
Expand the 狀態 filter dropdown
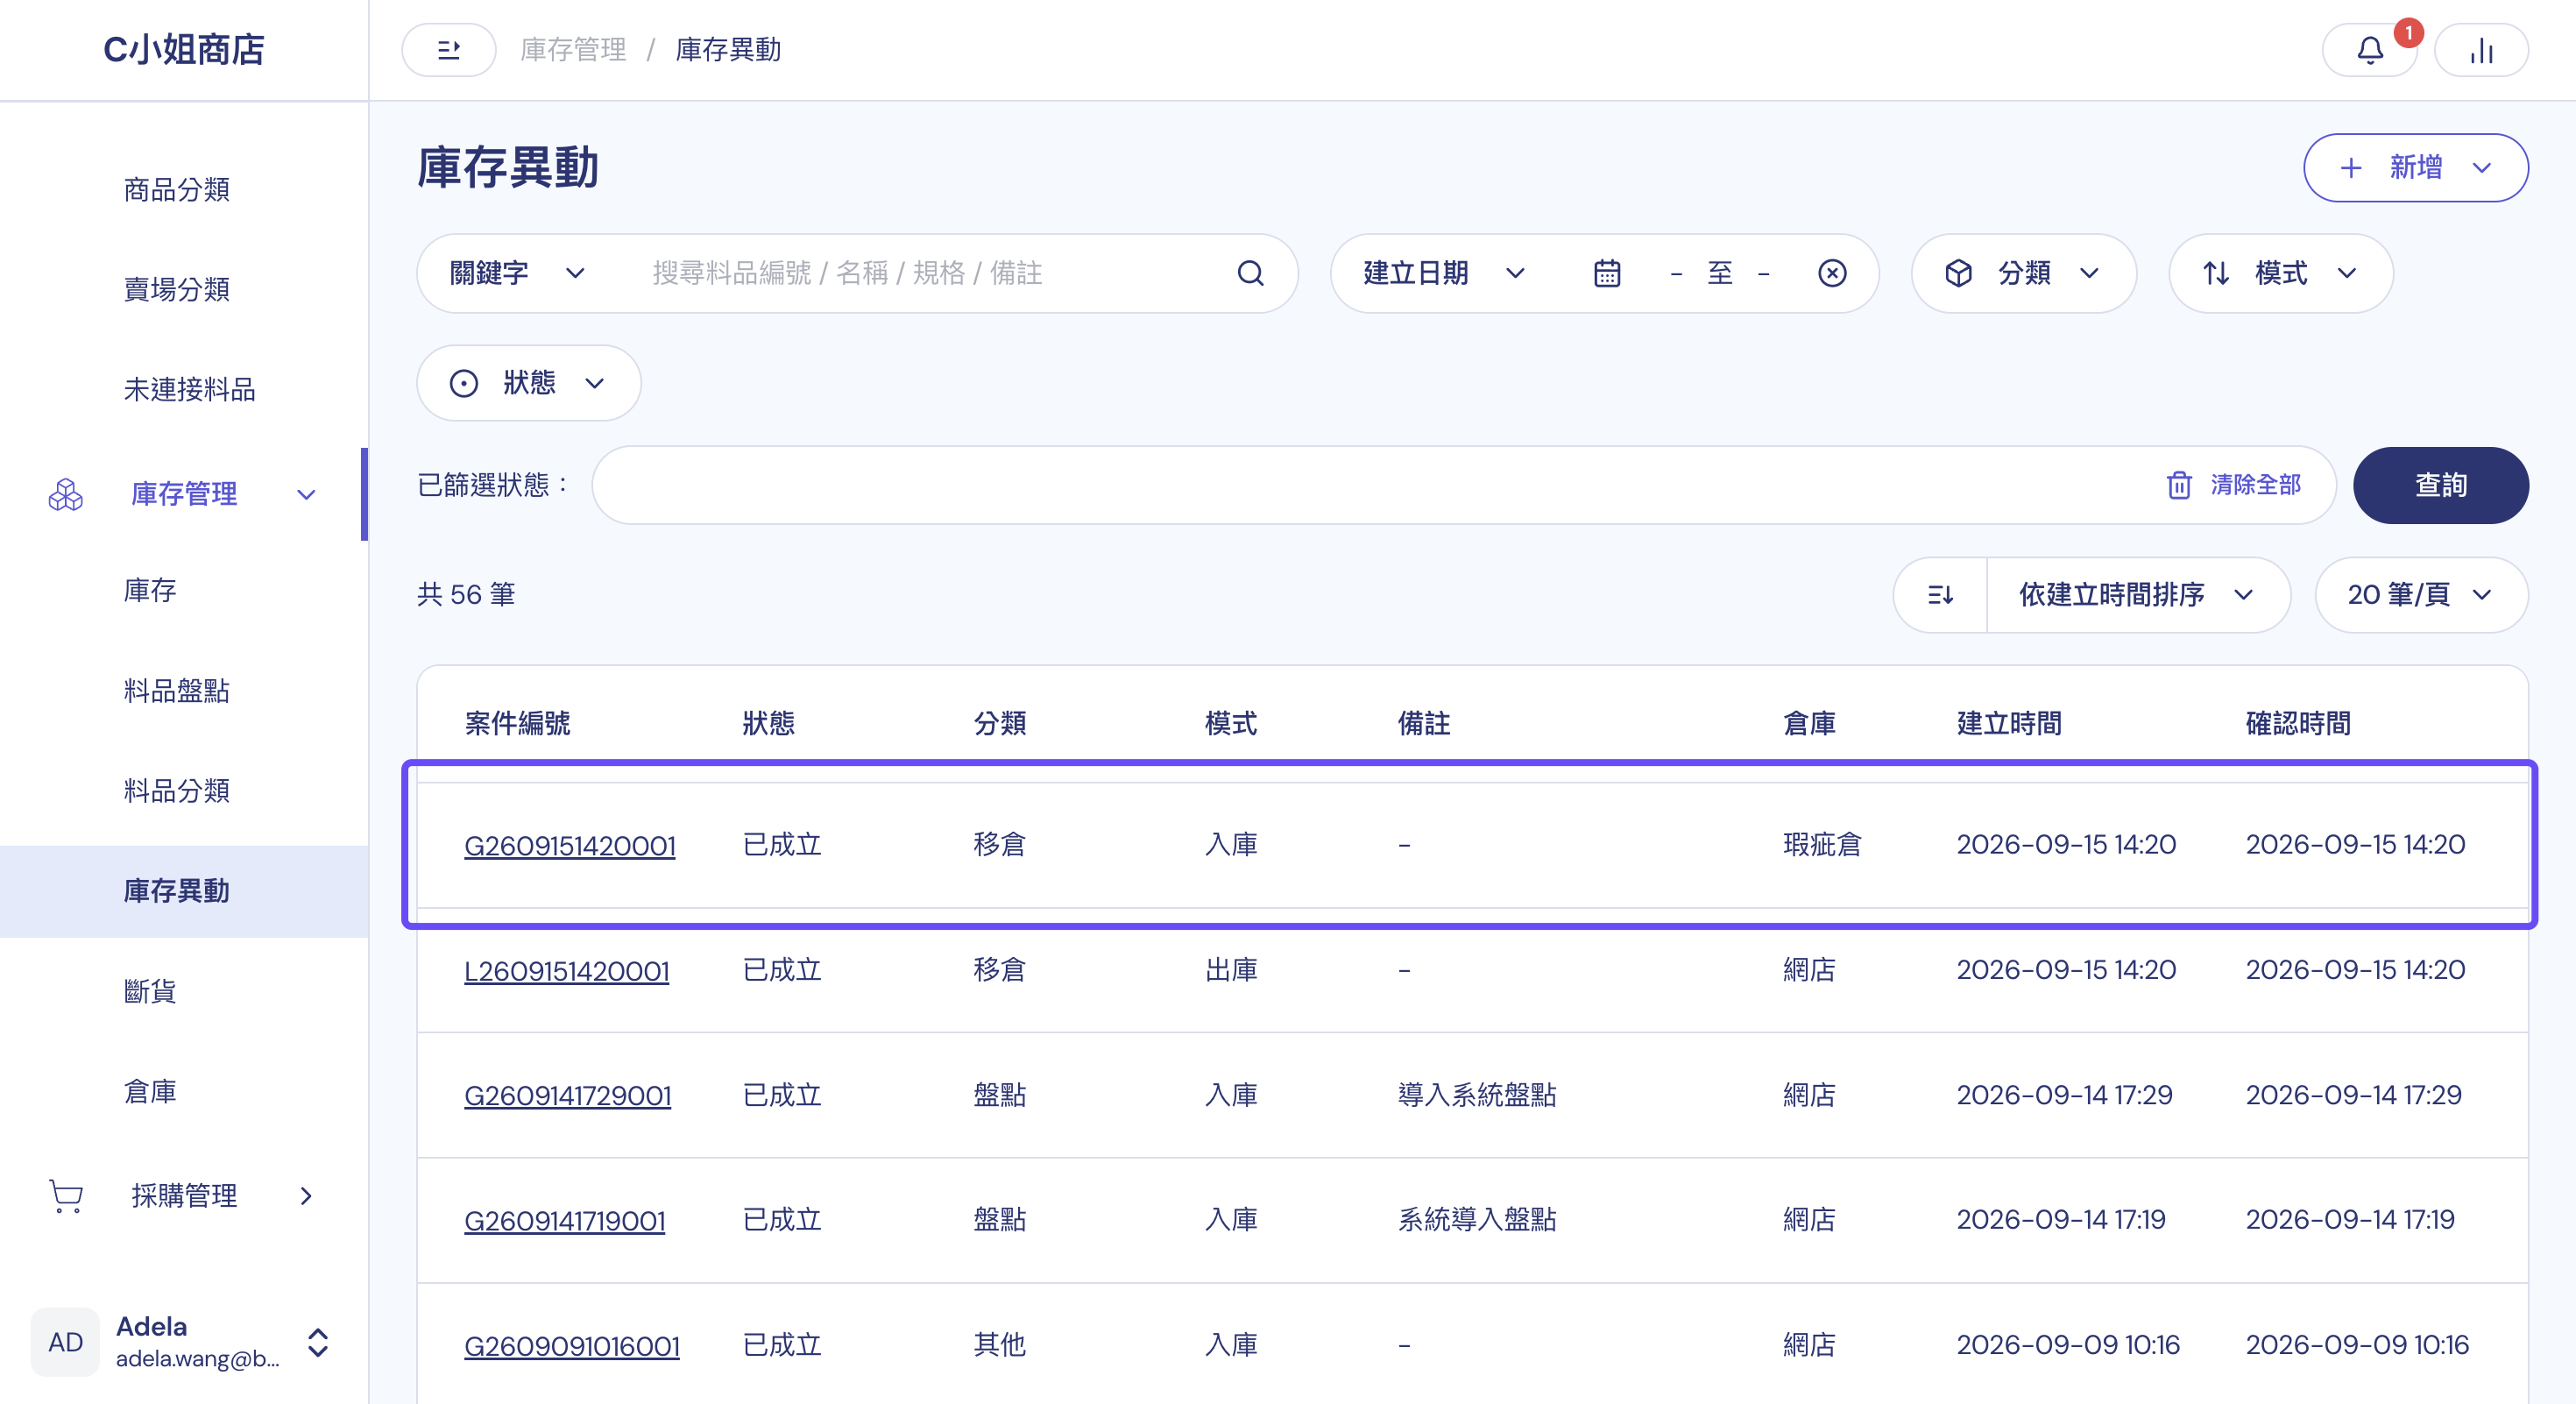point(528,383)
